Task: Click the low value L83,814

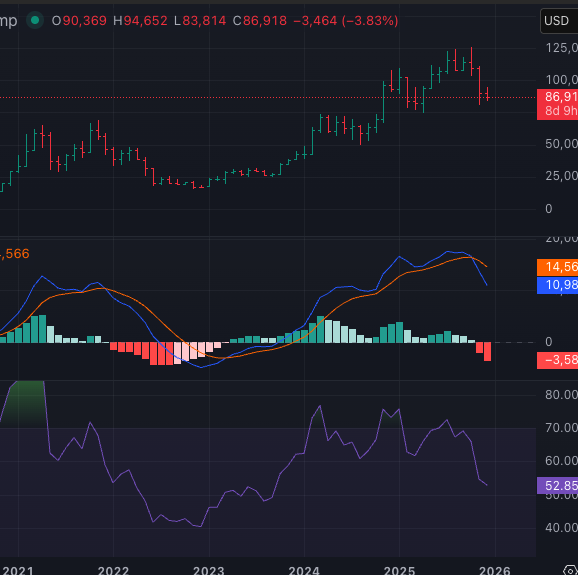Action: coord(200,21)
